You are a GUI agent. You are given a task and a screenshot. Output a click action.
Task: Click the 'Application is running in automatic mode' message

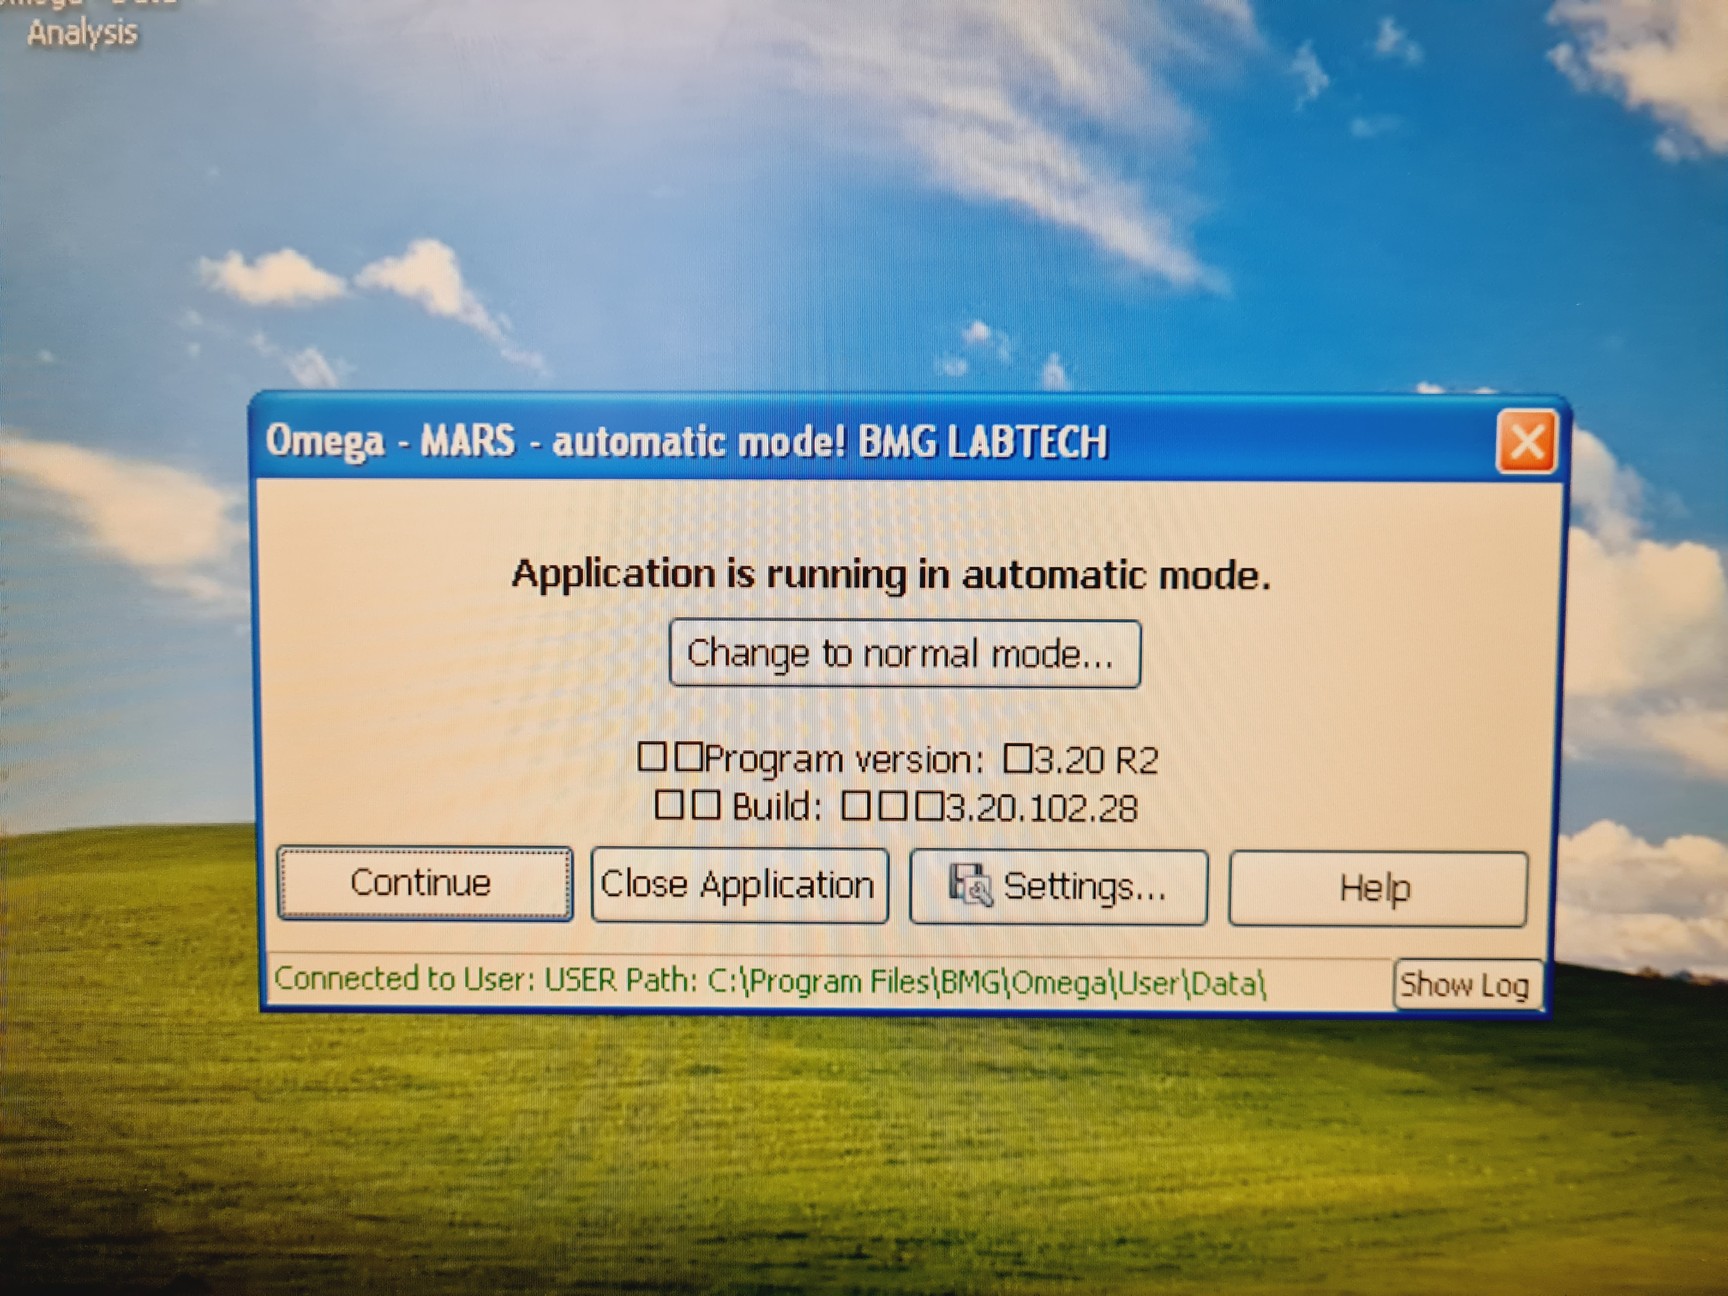click(x=891, y=575)
